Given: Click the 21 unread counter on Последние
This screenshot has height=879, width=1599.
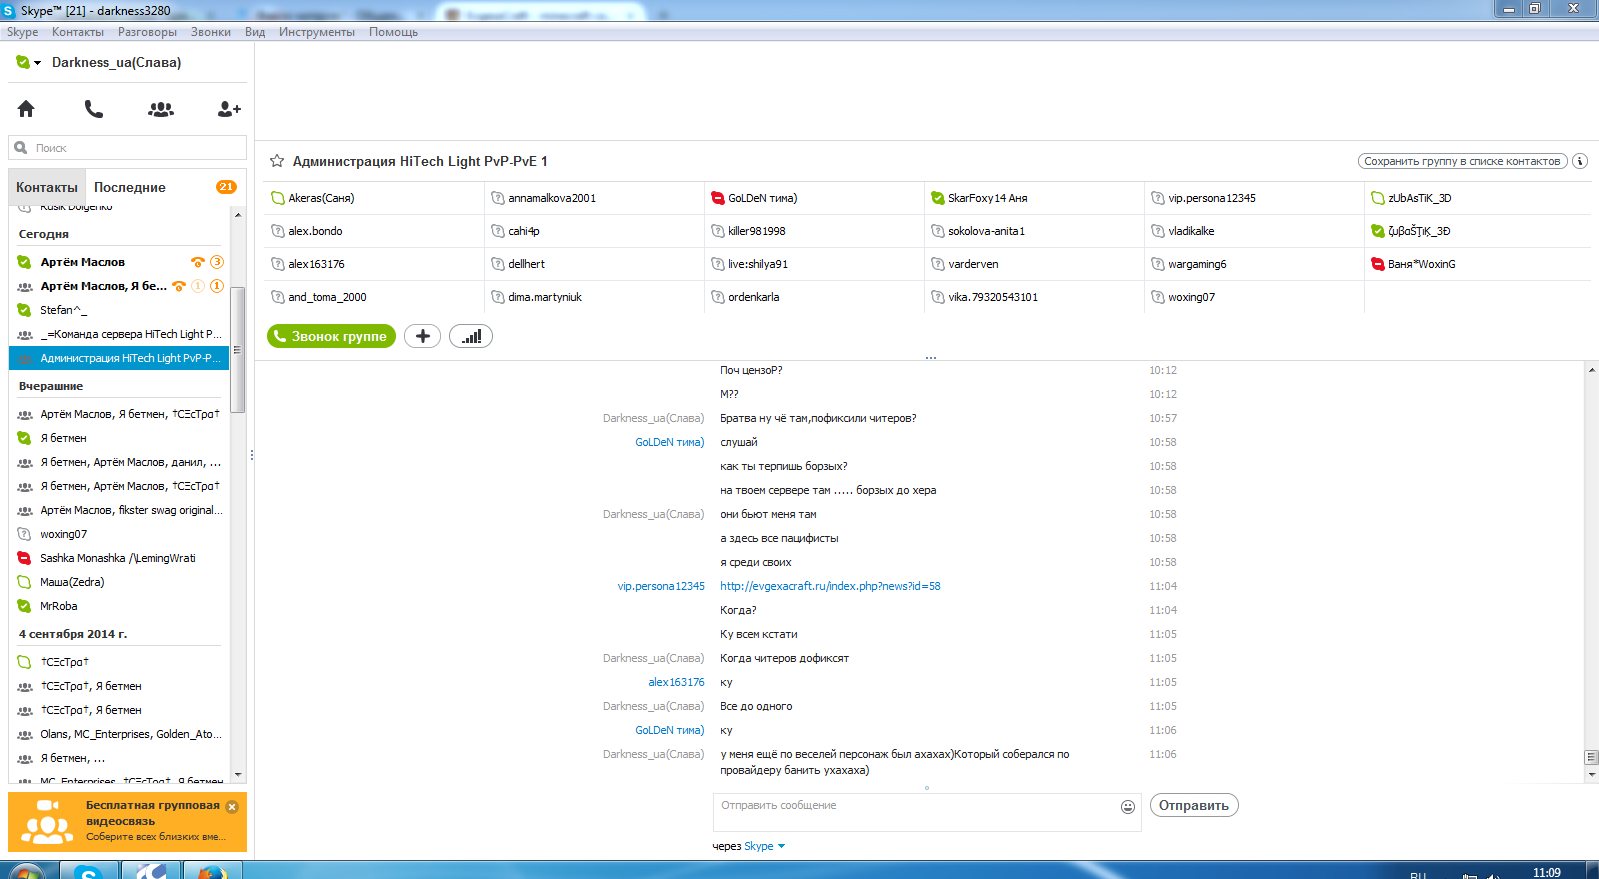Looking at the screenshot, I should coord(226,187).
